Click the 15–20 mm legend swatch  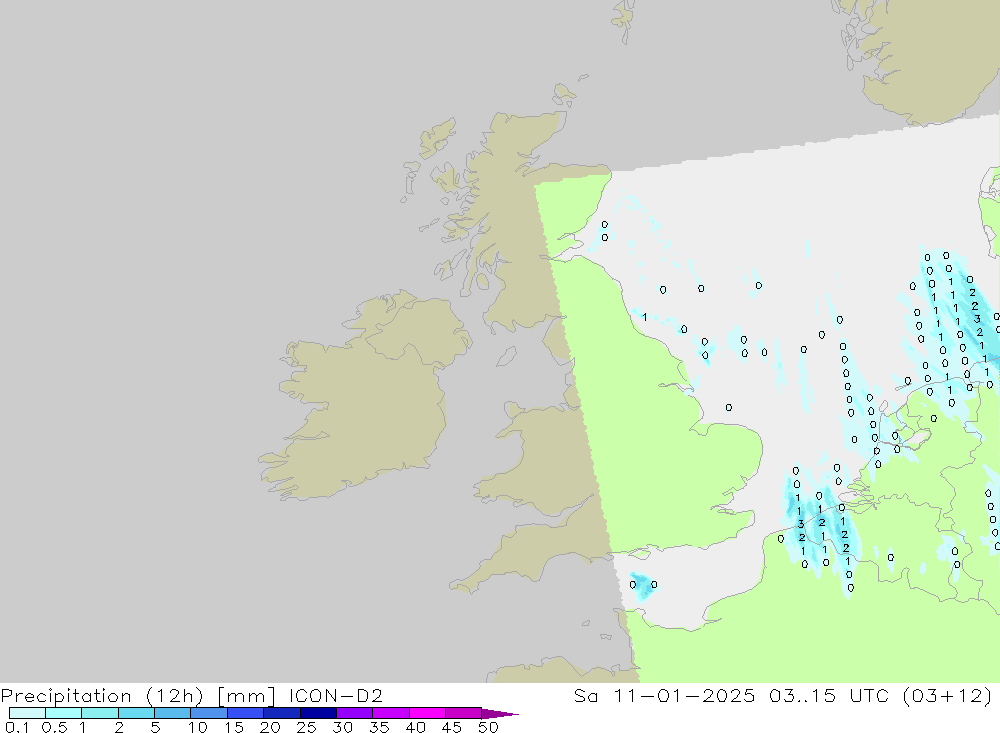(x=245, y=713)
